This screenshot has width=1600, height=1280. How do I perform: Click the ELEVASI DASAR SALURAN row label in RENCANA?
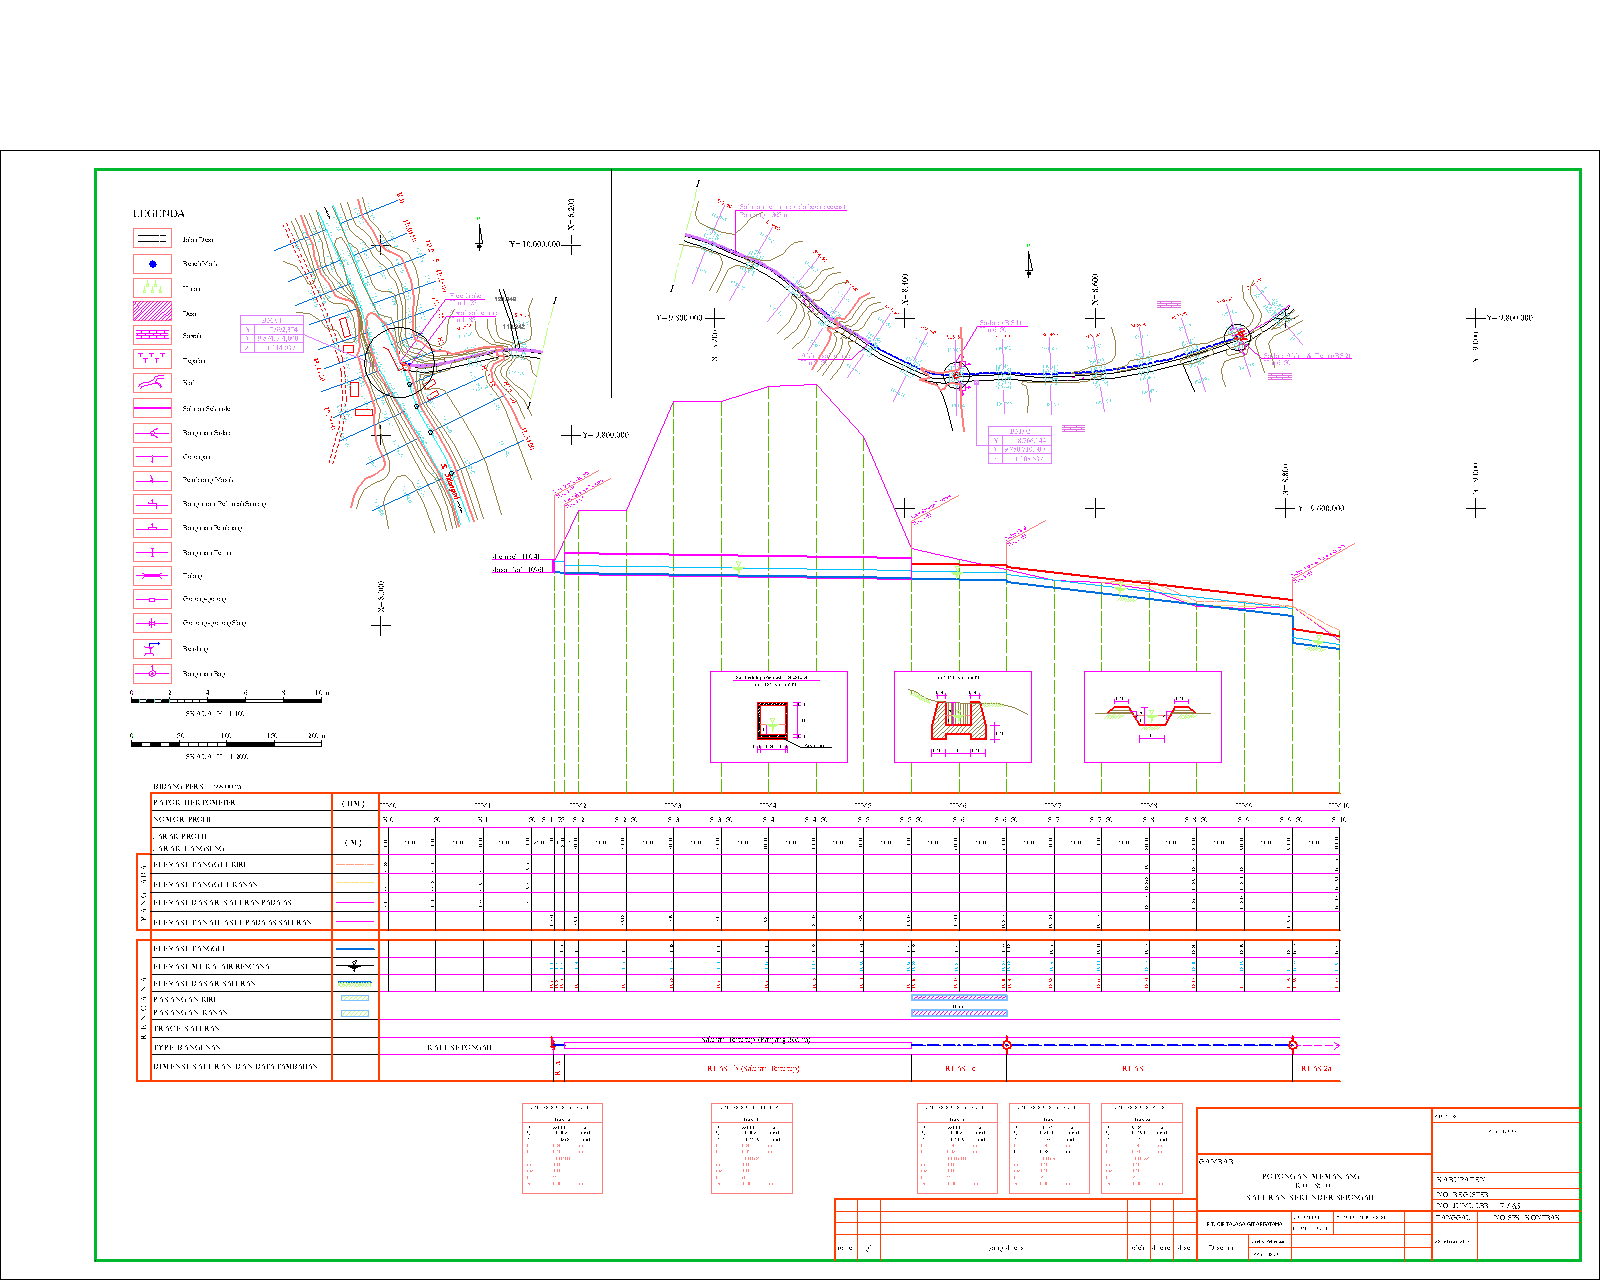[204, 984]
